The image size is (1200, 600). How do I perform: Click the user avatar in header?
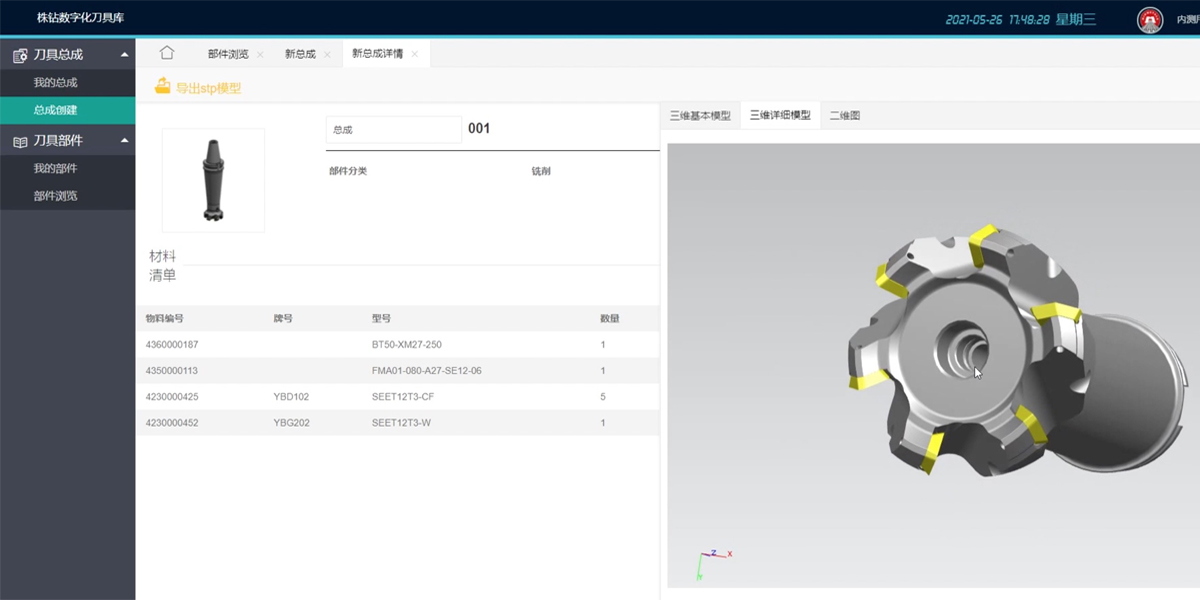1150,19
